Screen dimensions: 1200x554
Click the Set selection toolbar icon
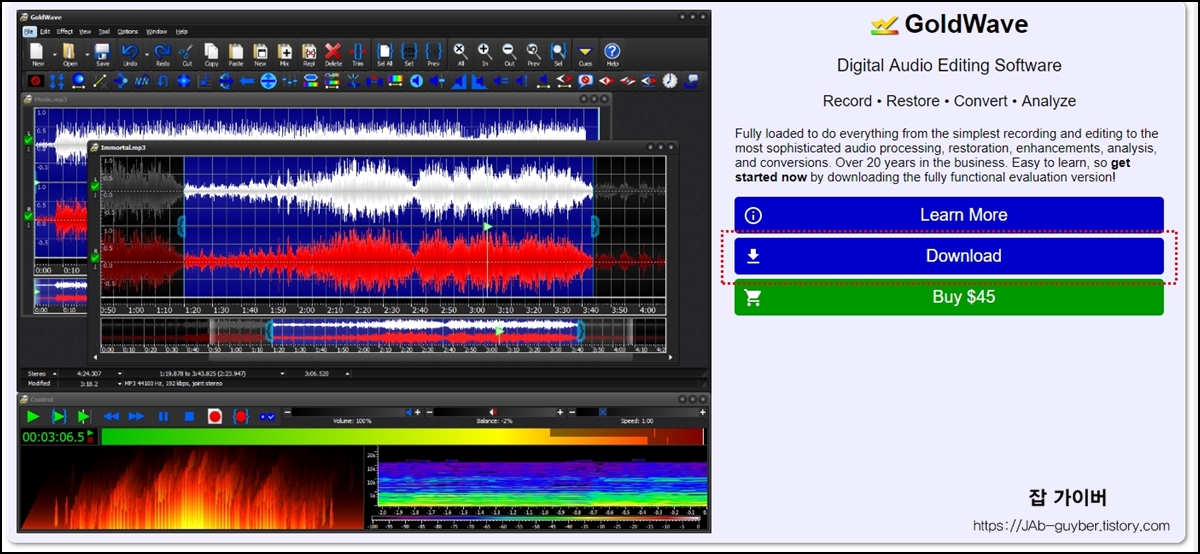click(x=409, y=52)
